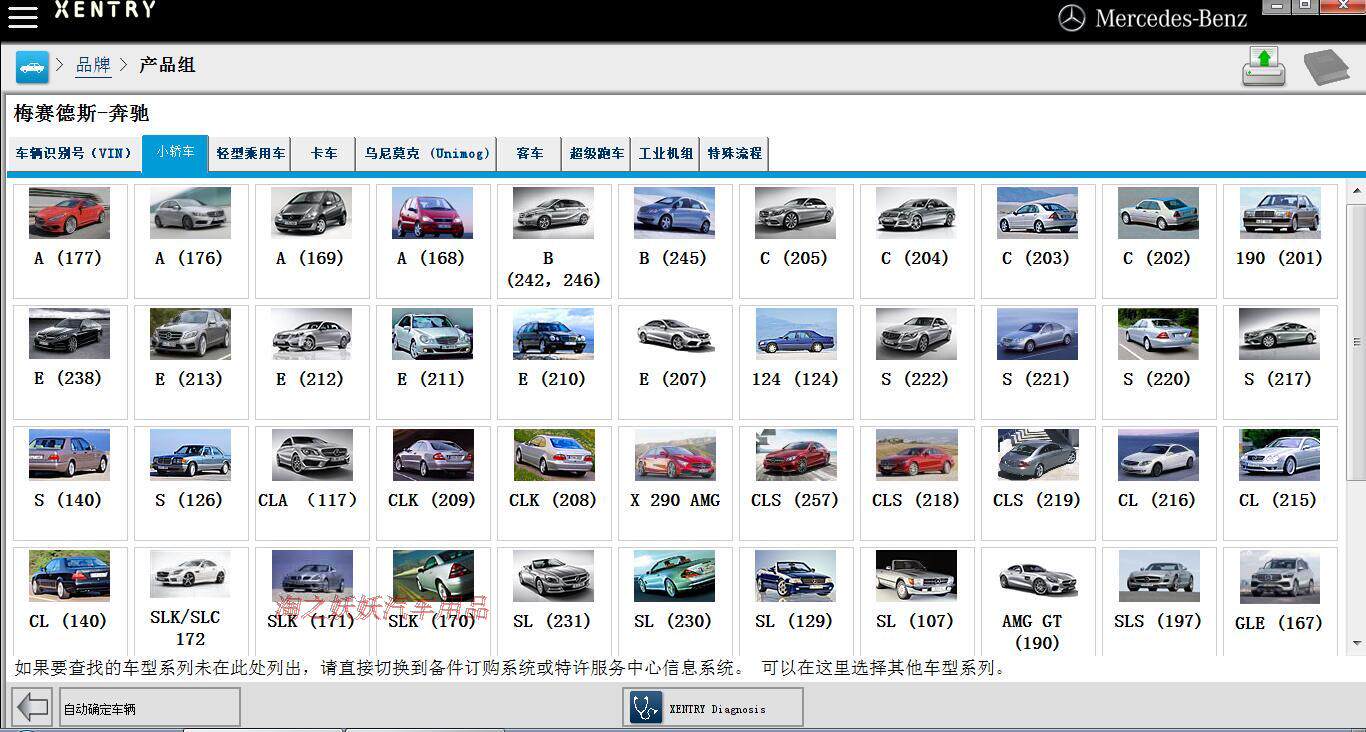This screenshot has height=732, width=1366.
Task: Choose the E (207) model tile
Action: coord(675,362)
